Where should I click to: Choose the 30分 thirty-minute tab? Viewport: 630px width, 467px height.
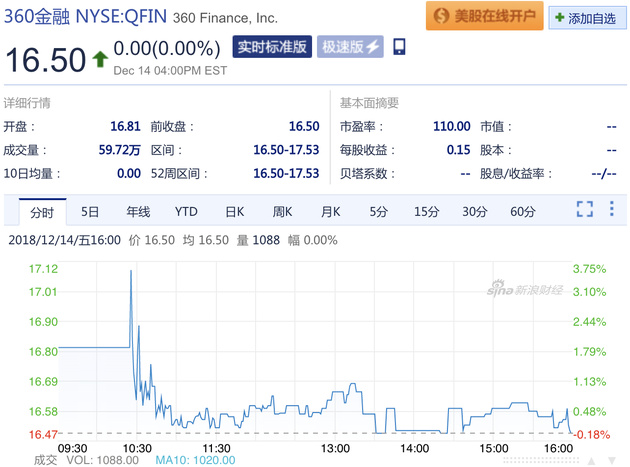tap(475, 212)
